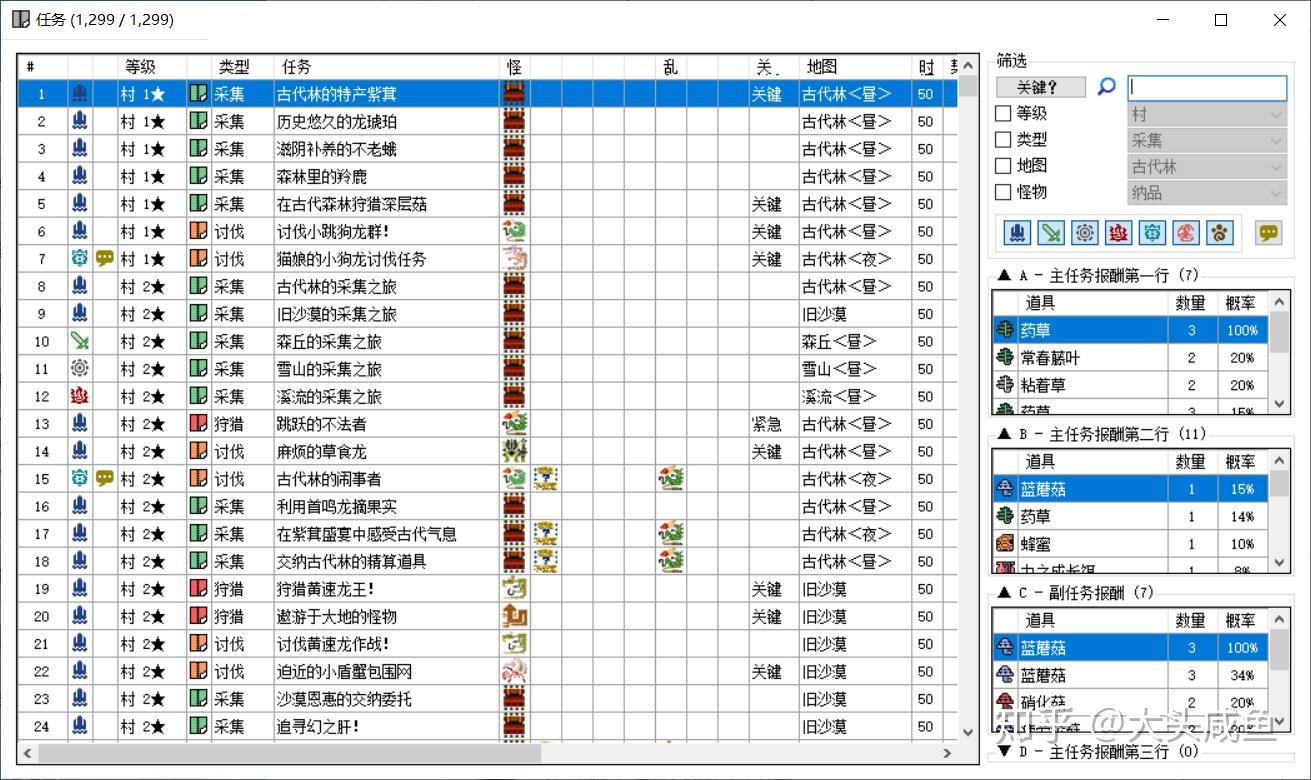This screenshot has height=780, width=1311.
Task: Click monster icon for 讨伐小跳狗龙群!
Action: [x=514, y=231]
